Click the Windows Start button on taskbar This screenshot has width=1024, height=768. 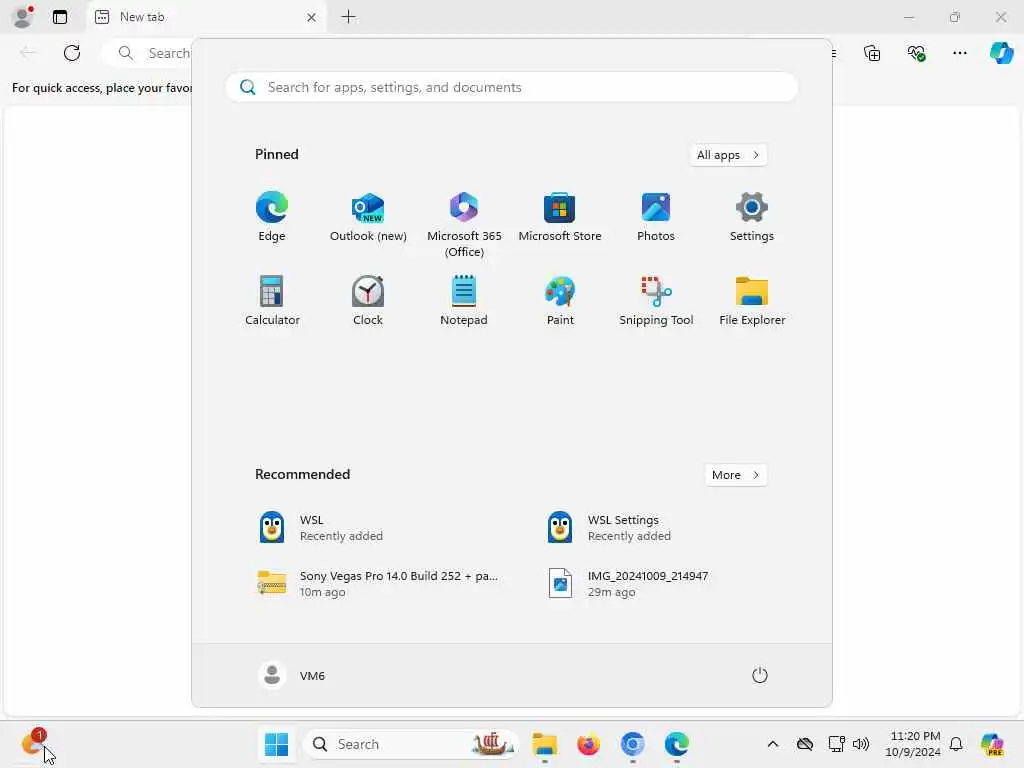coord(276,744)
